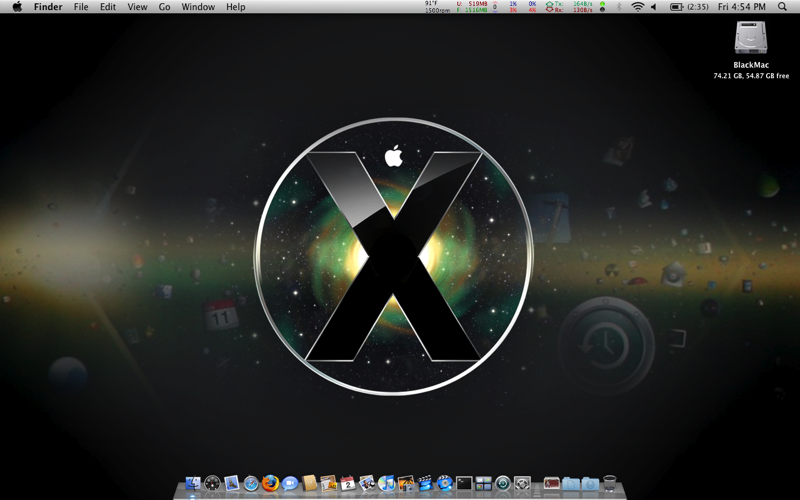Click the BlackMac drive name label
800x500 pixels.
(x=751, y=65)
